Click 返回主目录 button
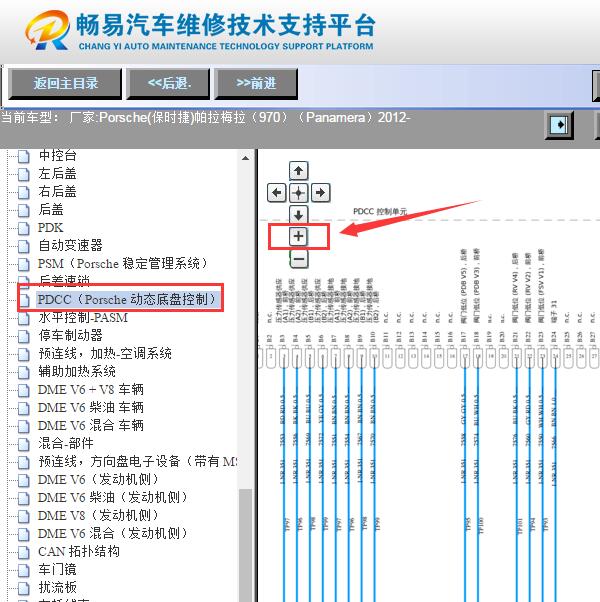 pos(65,83)
